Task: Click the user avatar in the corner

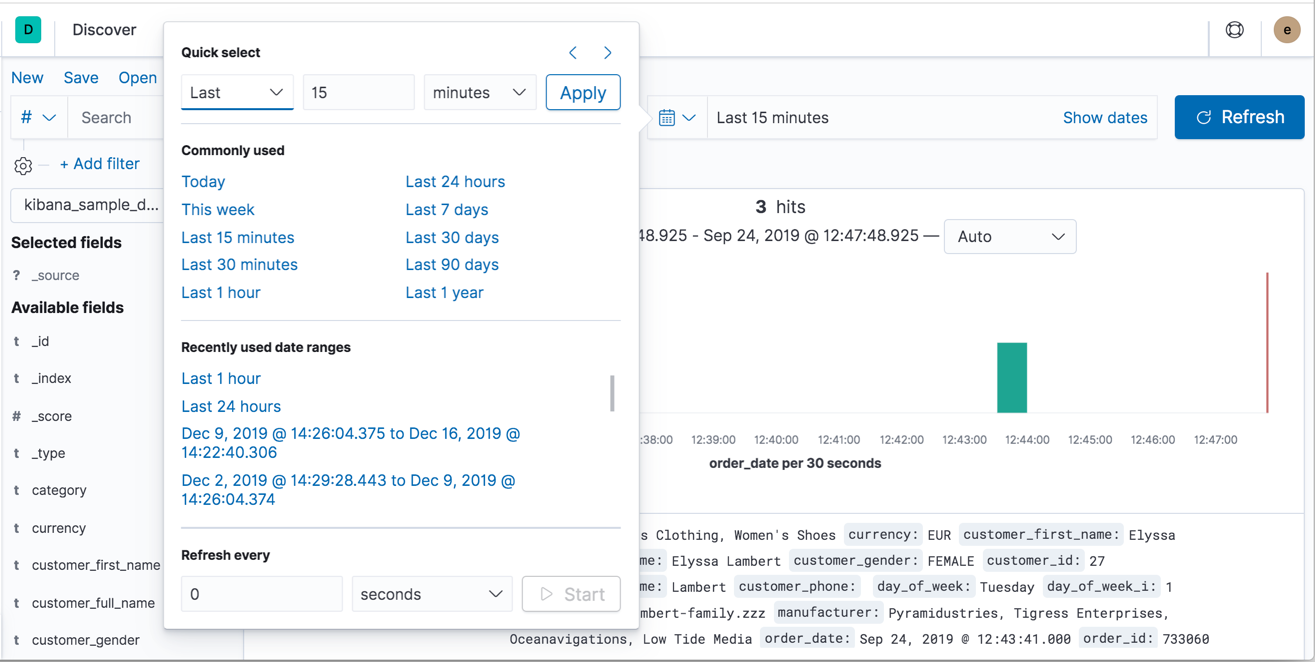Action: [1286, 30]
